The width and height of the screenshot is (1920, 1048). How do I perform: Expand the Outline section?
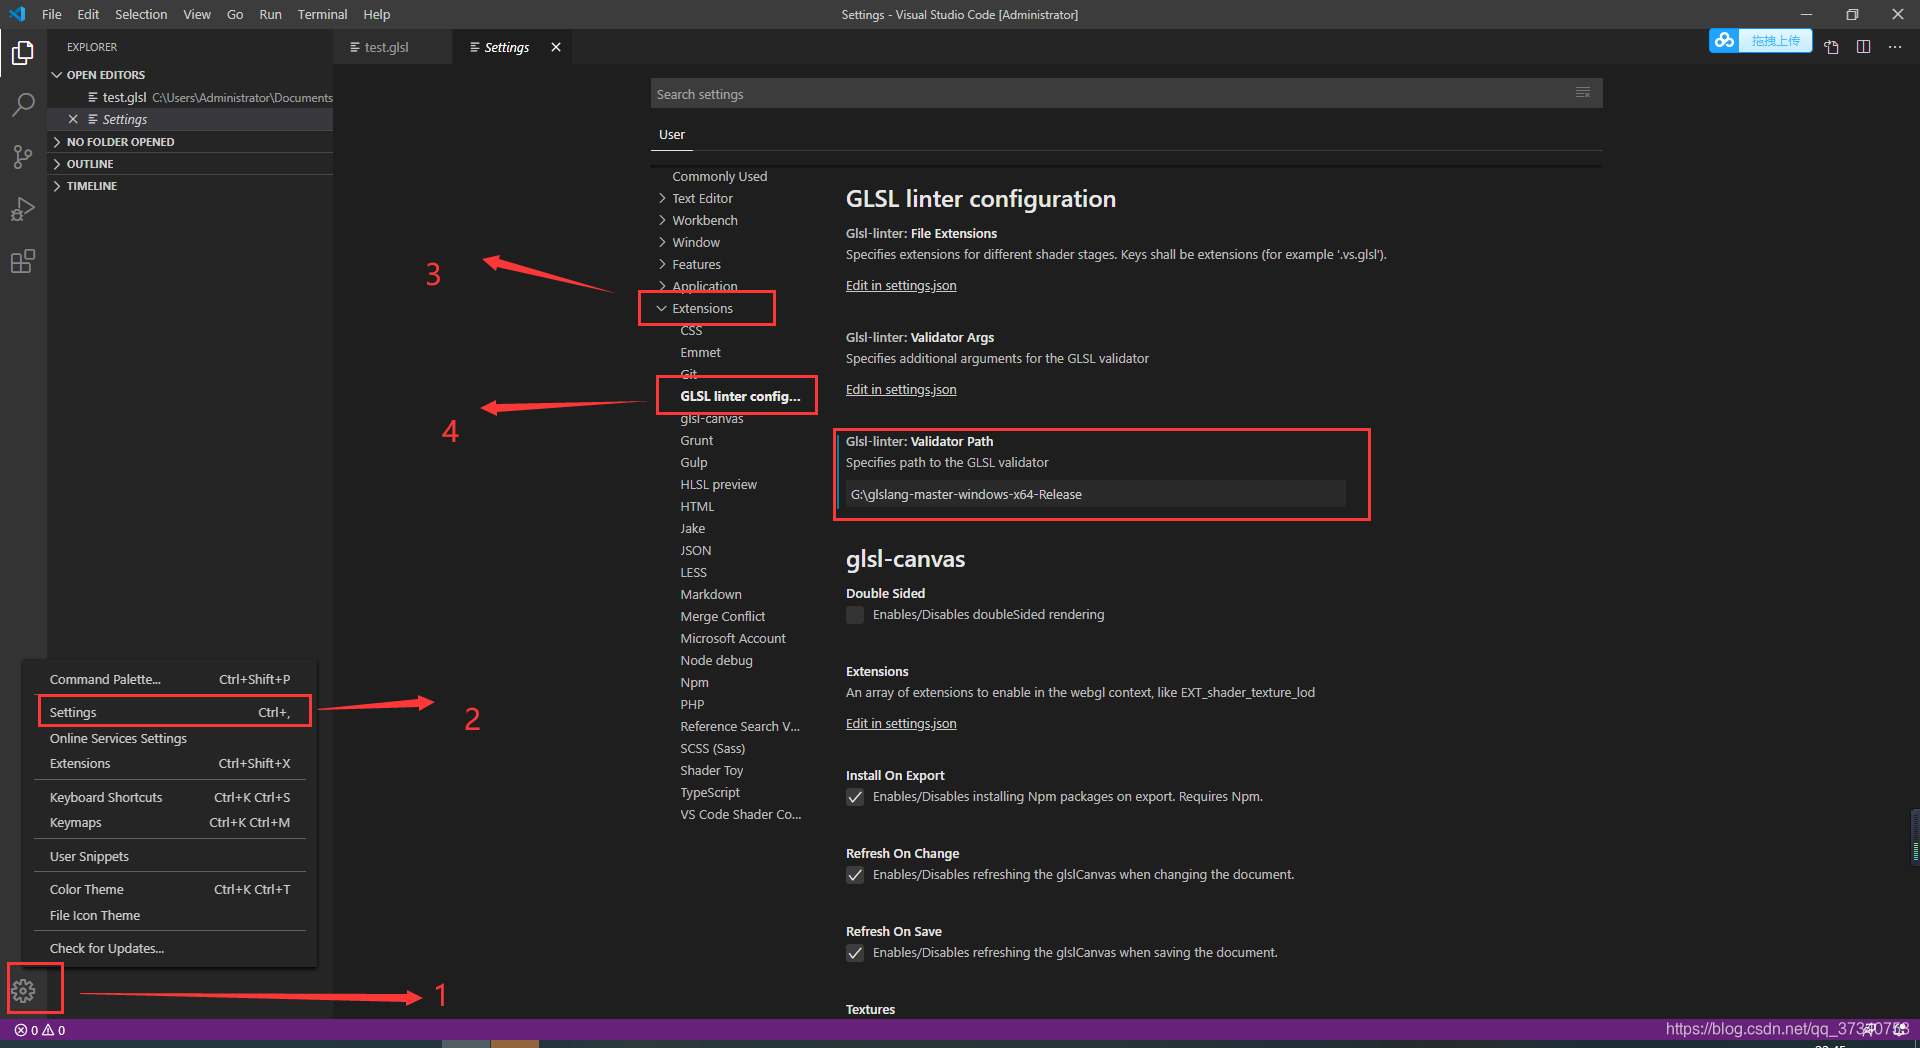190,164
